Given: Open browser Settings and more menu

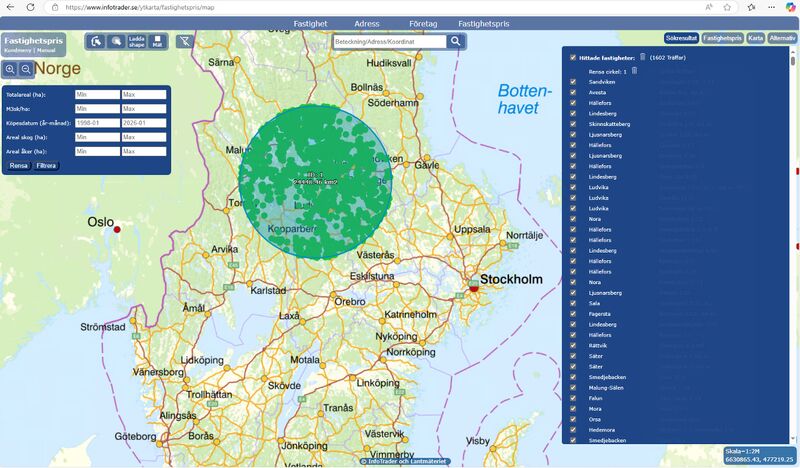Looking at the screenshot, I should pos(773,7).
